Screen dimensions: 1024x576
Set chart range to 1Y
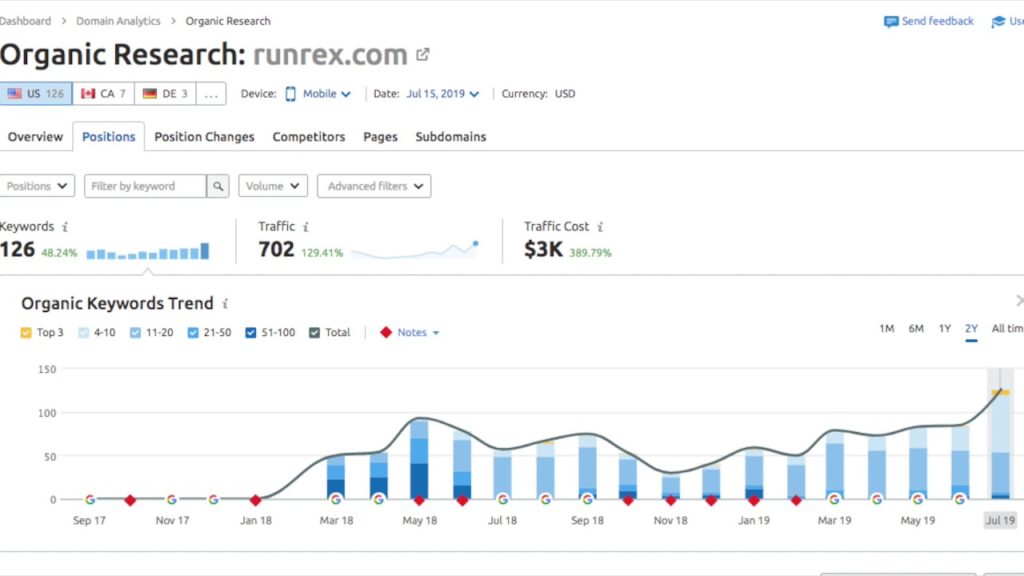(944, 328)
